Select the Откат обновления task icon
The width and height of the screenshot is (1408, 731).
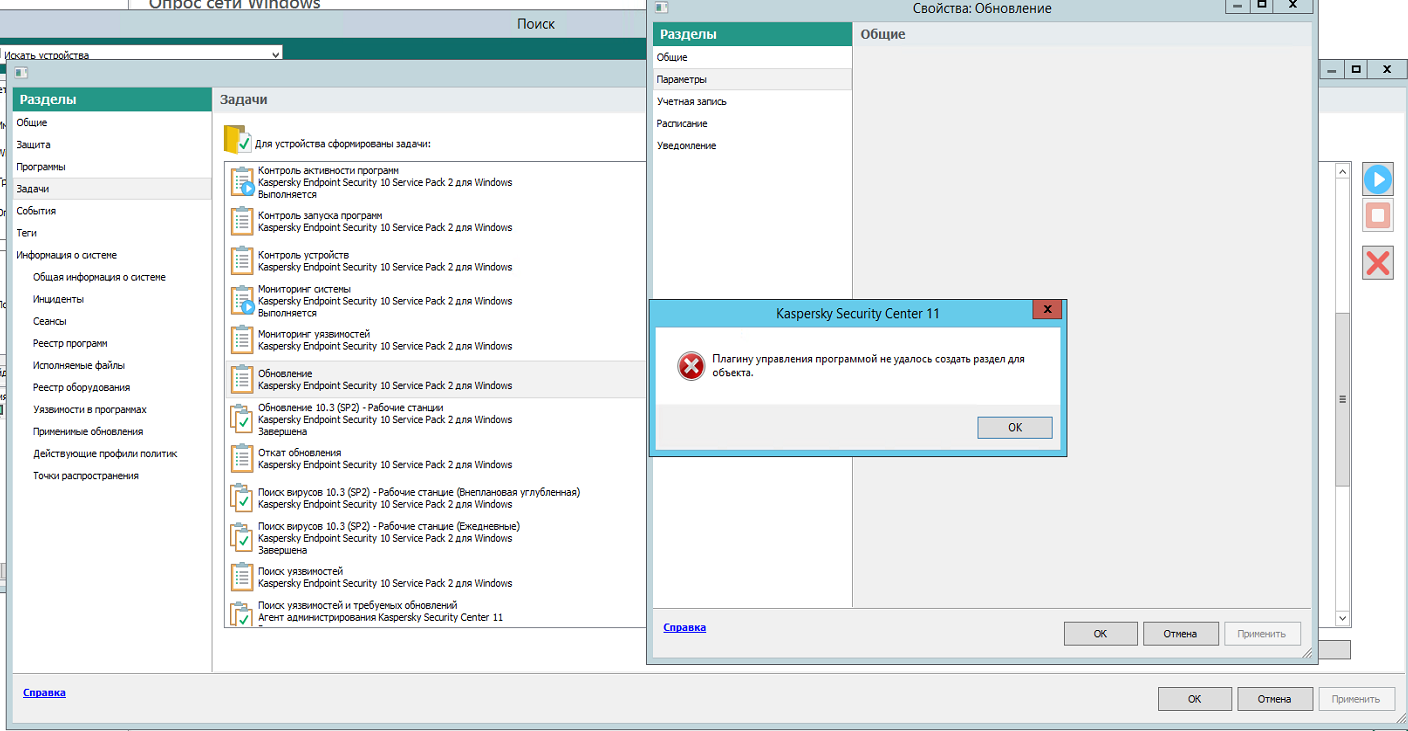[x=242, y=458]
